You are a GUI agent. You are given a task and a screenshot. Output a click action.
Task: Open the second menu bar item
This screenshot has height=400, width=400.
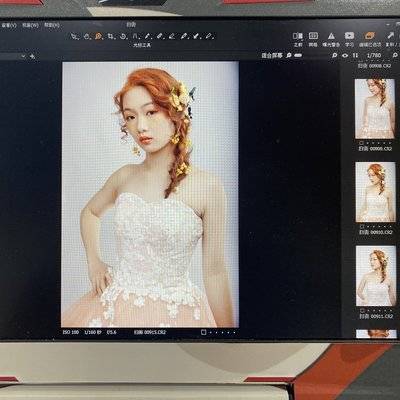pos(30,25)
